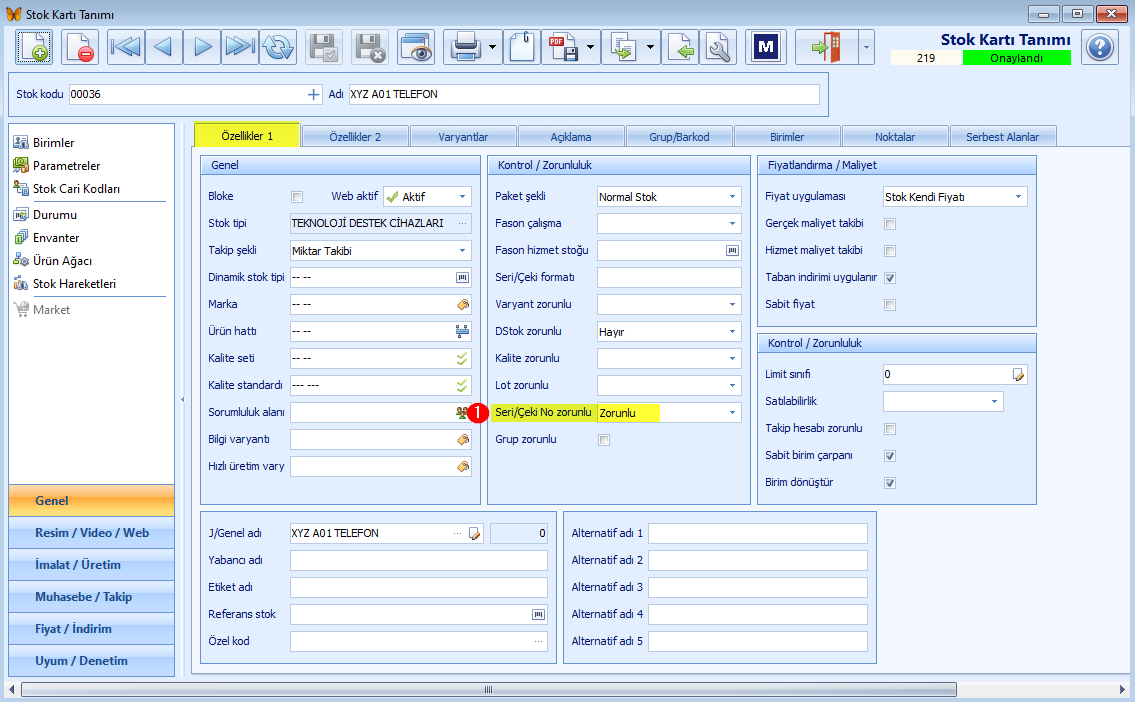Jump to the last record
This screenshot has height=702, width=1135.
(240, 48)
